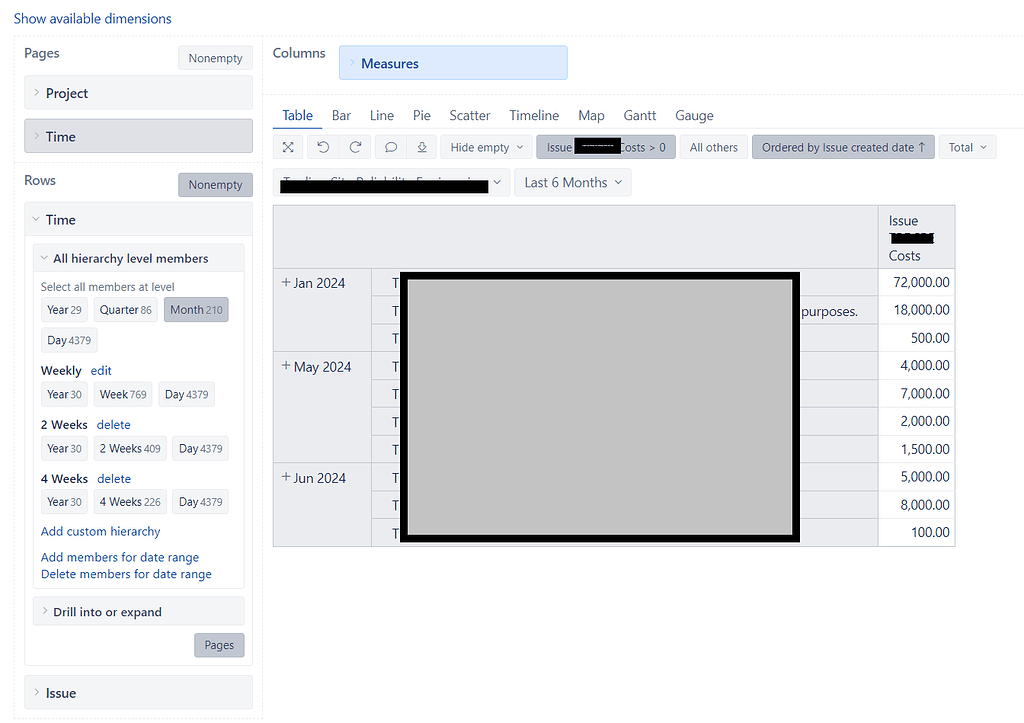Open the Hide empty dropdown
This screenshot has width=1024, height=723.
[x=485, y=146]
